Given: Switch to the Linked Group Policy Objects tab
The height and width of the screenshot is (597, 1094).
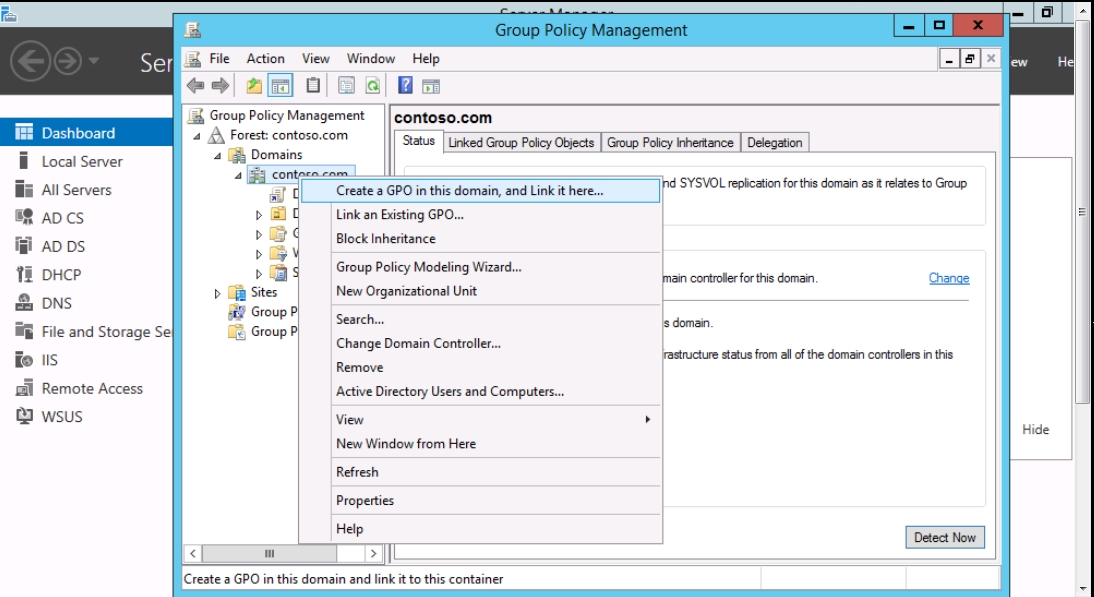Looking at the screenshot, I should click(x=520, y=143).
